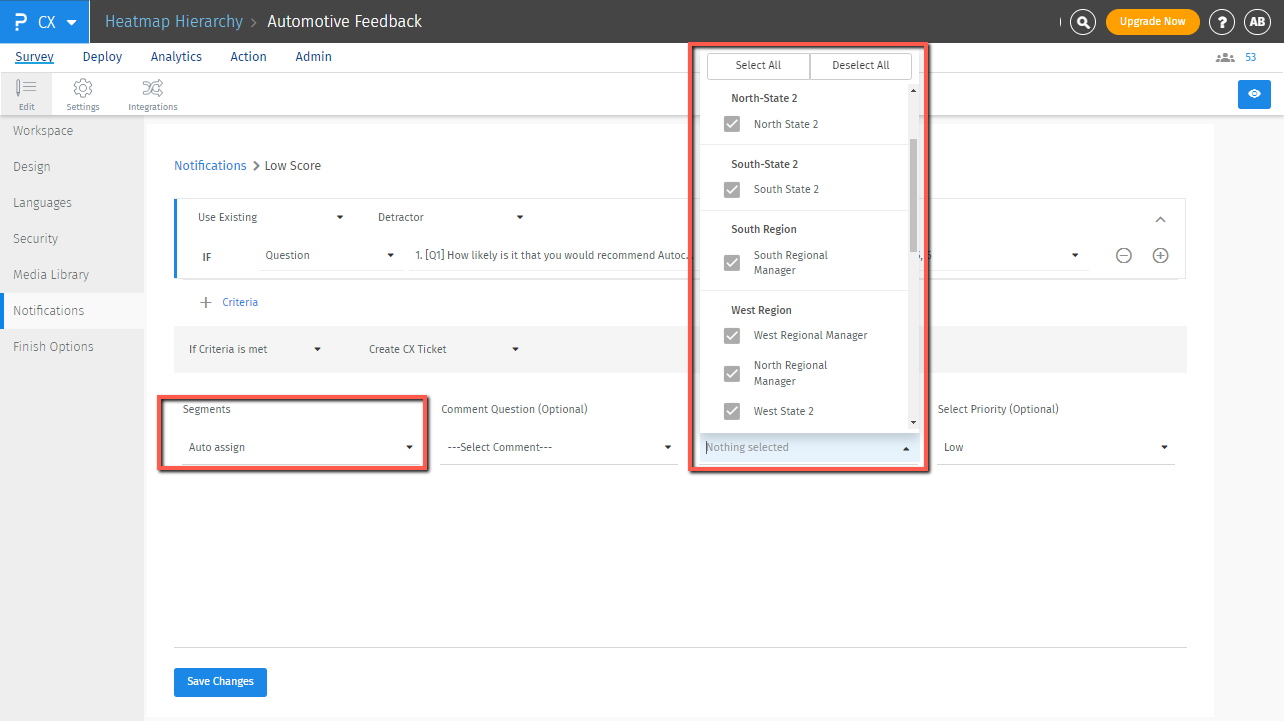
Task: Click the Criteria add link
Action: (240, 302)
